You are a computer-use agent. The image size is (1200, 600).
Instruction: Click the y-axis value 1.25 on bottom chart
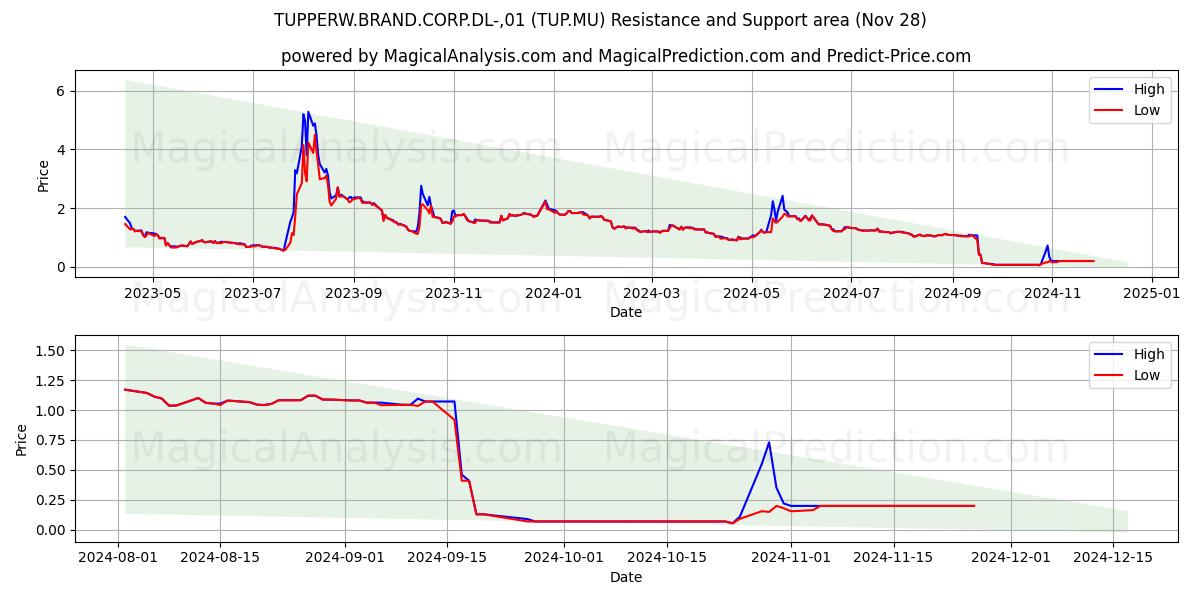point(50,381)
